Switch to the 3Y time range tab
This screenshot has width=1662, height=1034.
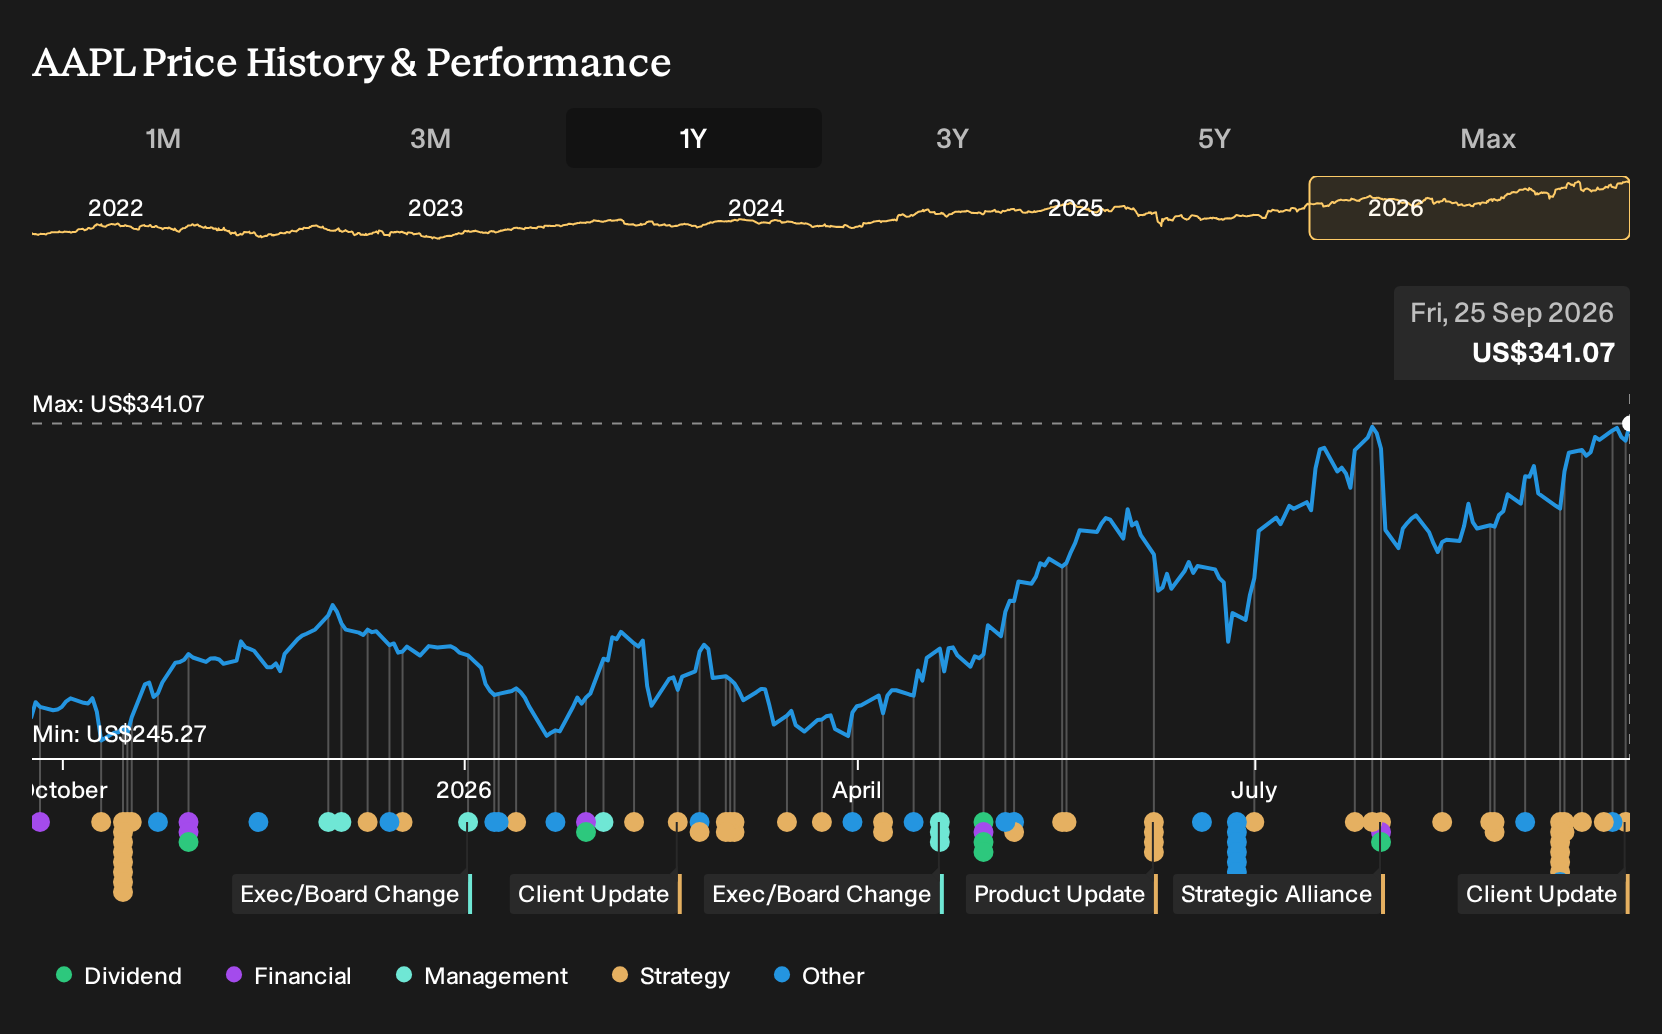952,138
